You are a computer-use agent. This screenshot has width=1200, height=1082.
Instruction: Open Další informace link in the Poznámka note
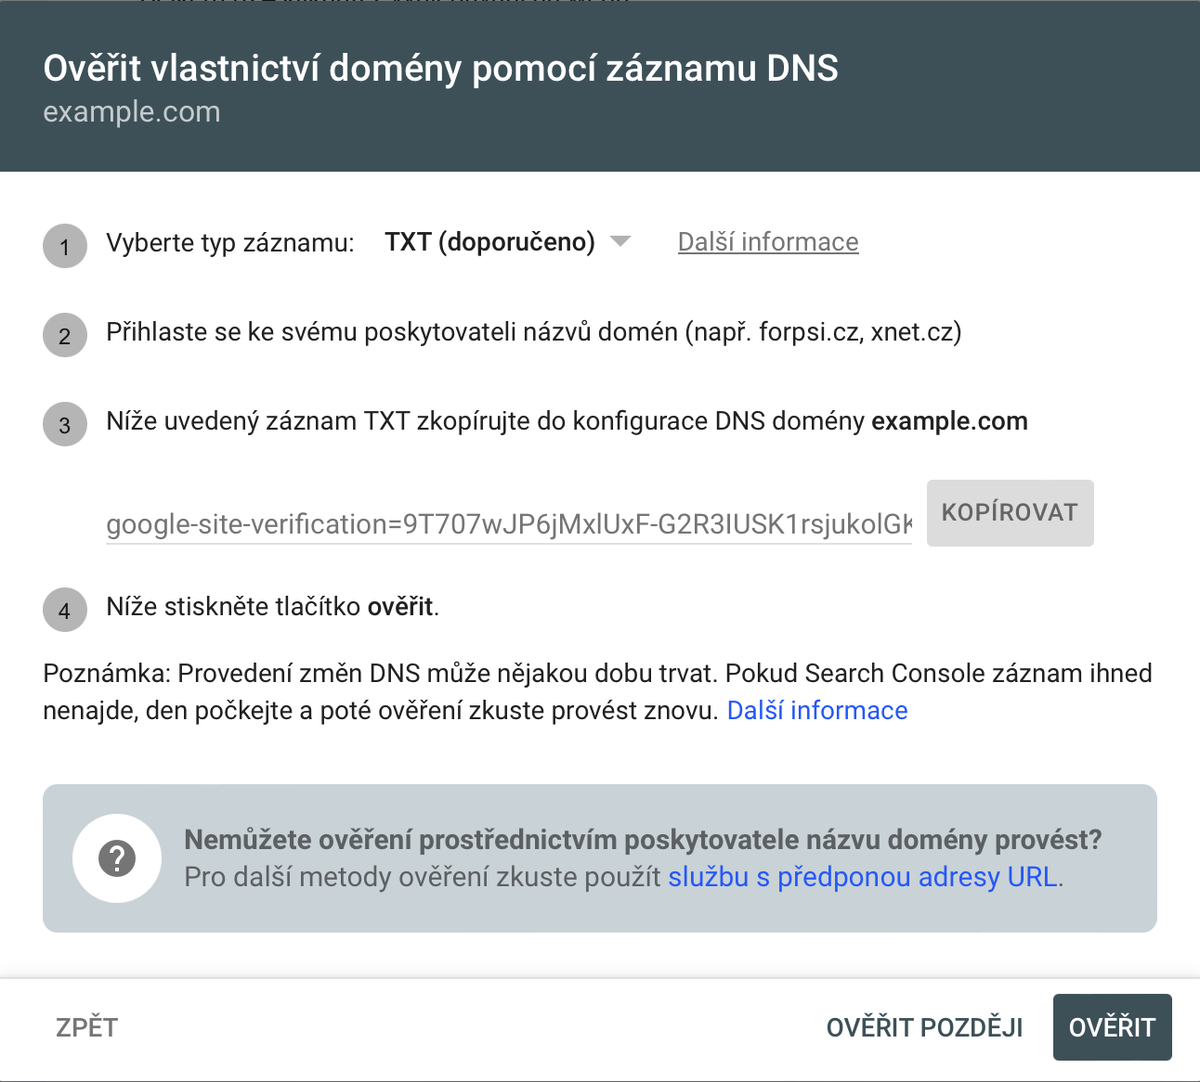pos(817,710)
